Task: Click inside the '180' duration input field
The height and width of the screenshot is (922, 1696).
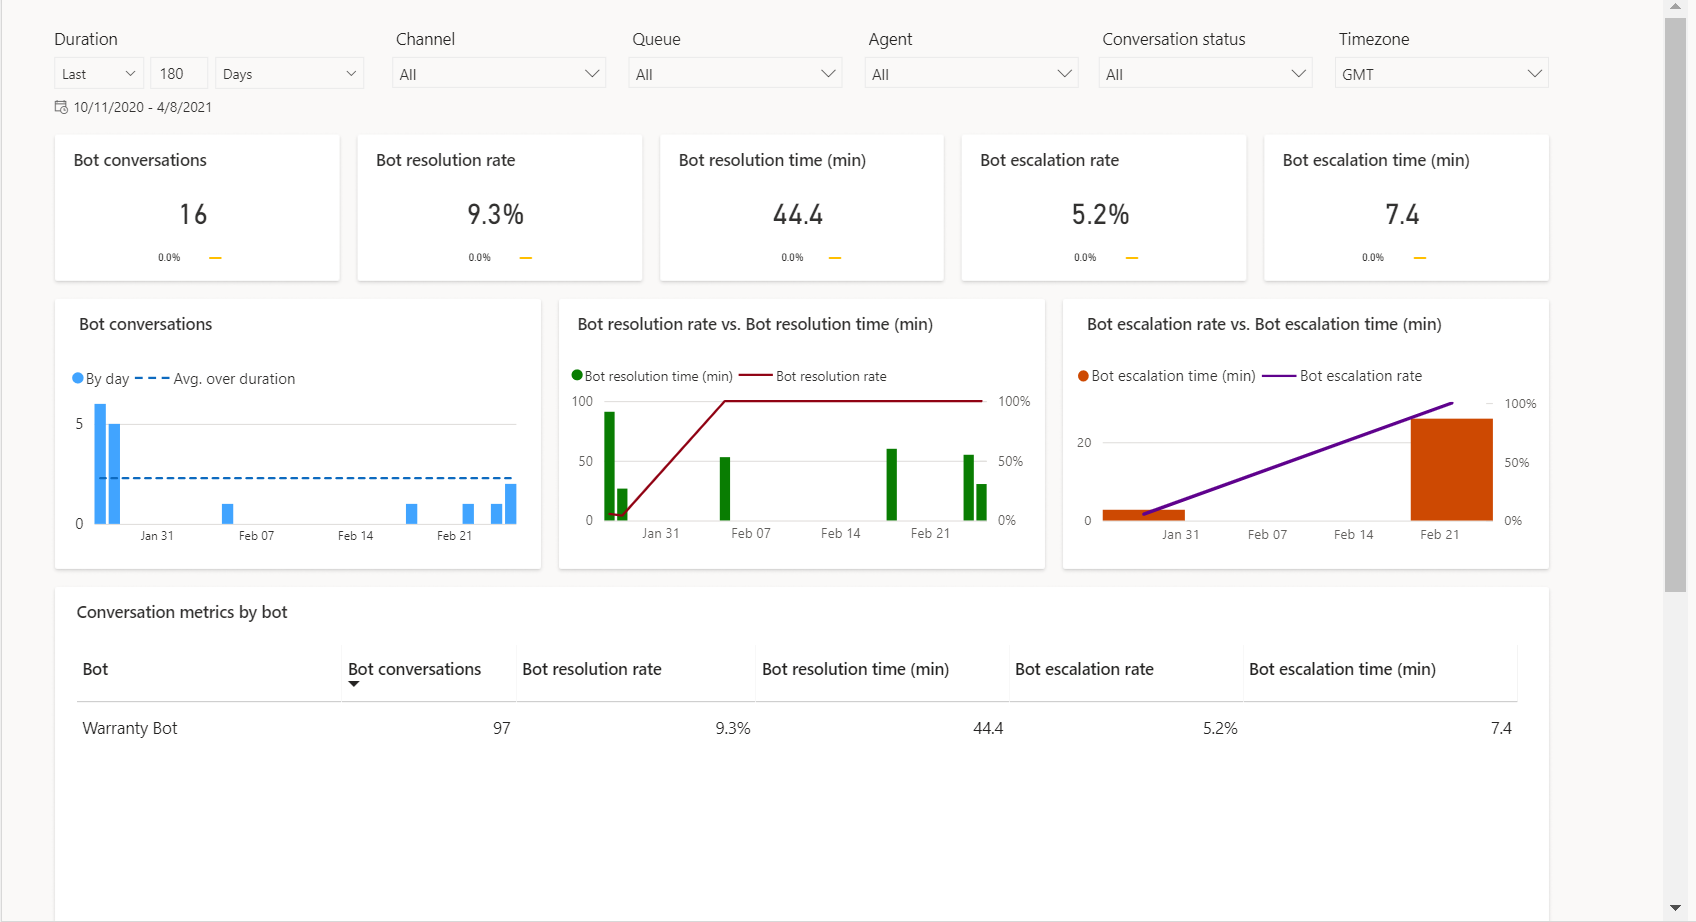Action: pyautogui.click(x=178, y=72)
